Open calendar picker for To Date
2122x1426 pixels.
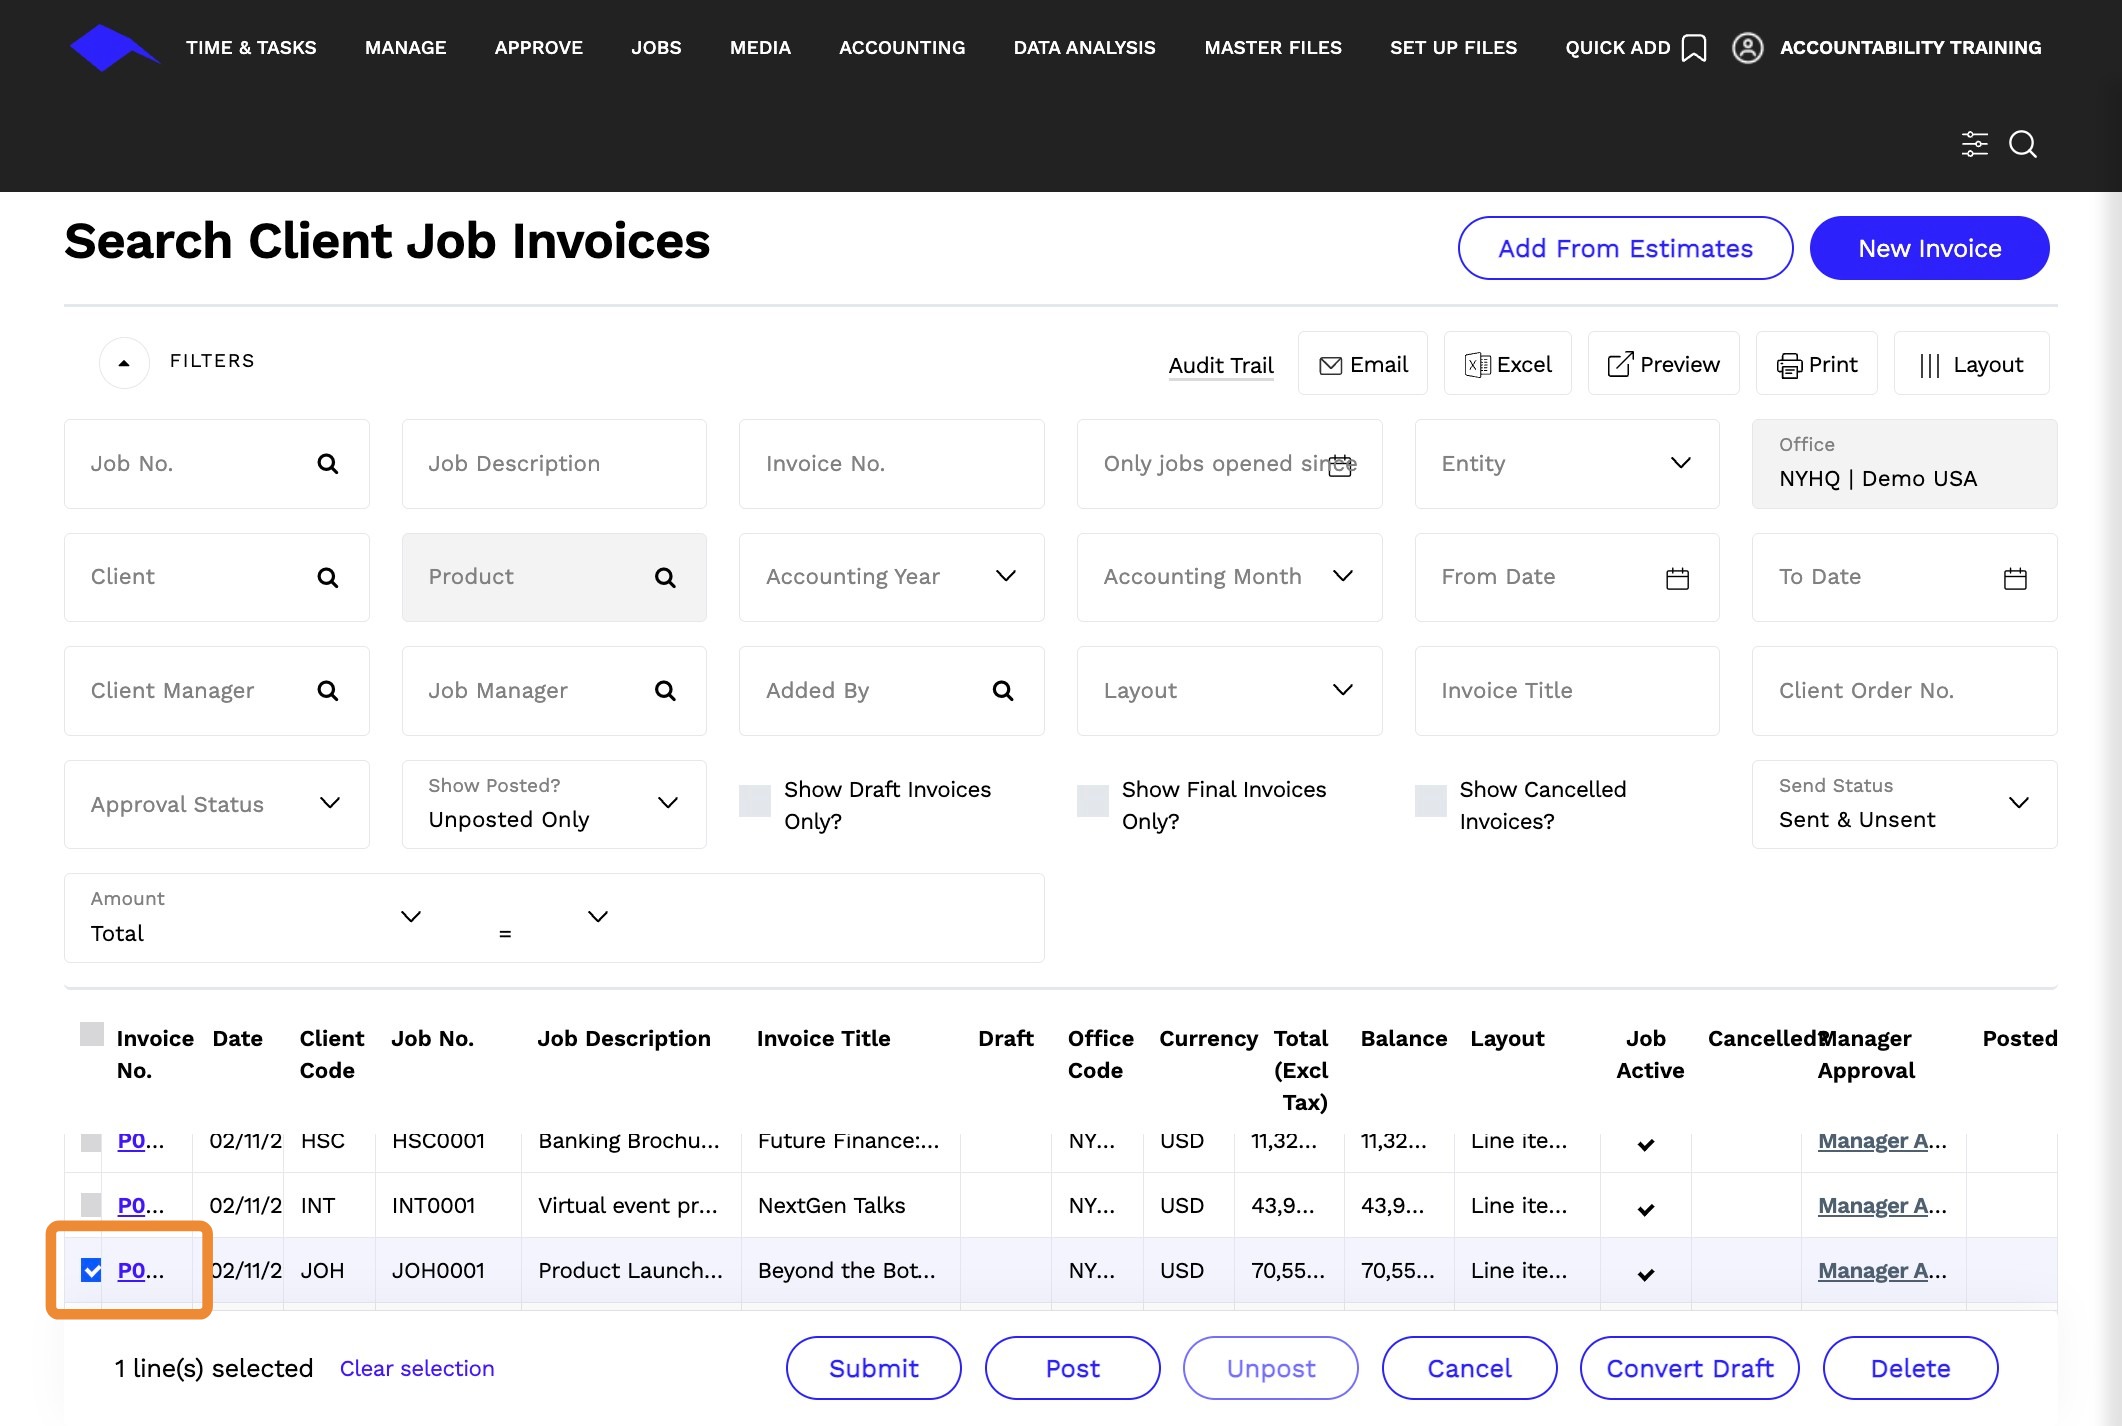(x=2015, y=578)
